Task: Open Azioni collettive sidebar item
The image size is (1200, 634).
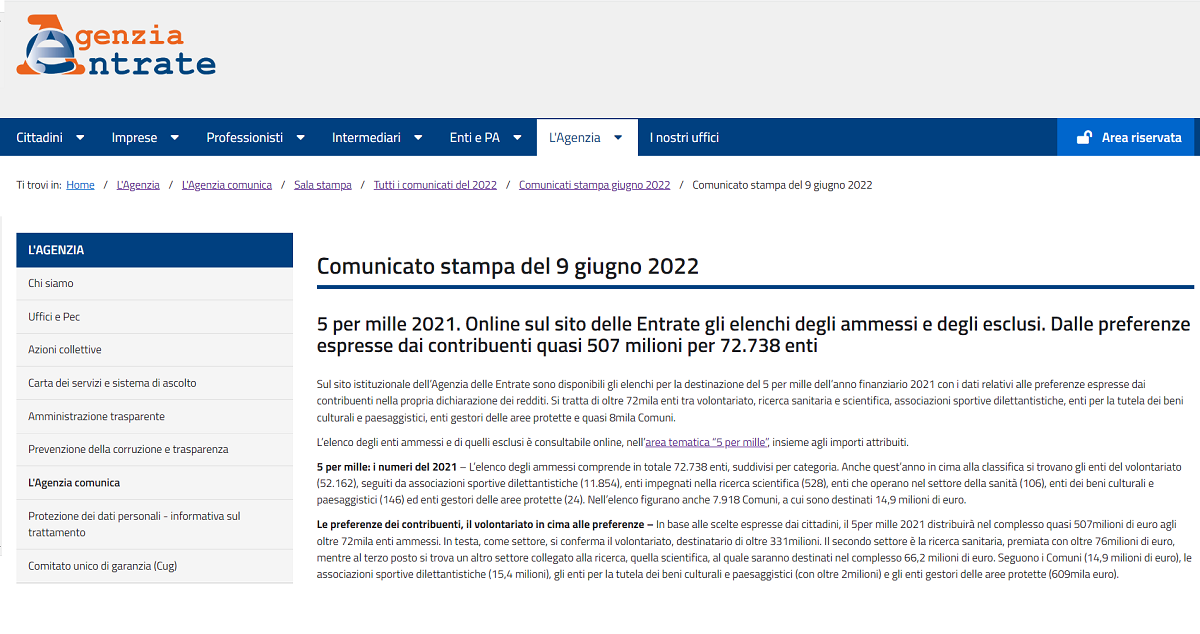Action: coord(155,350)
